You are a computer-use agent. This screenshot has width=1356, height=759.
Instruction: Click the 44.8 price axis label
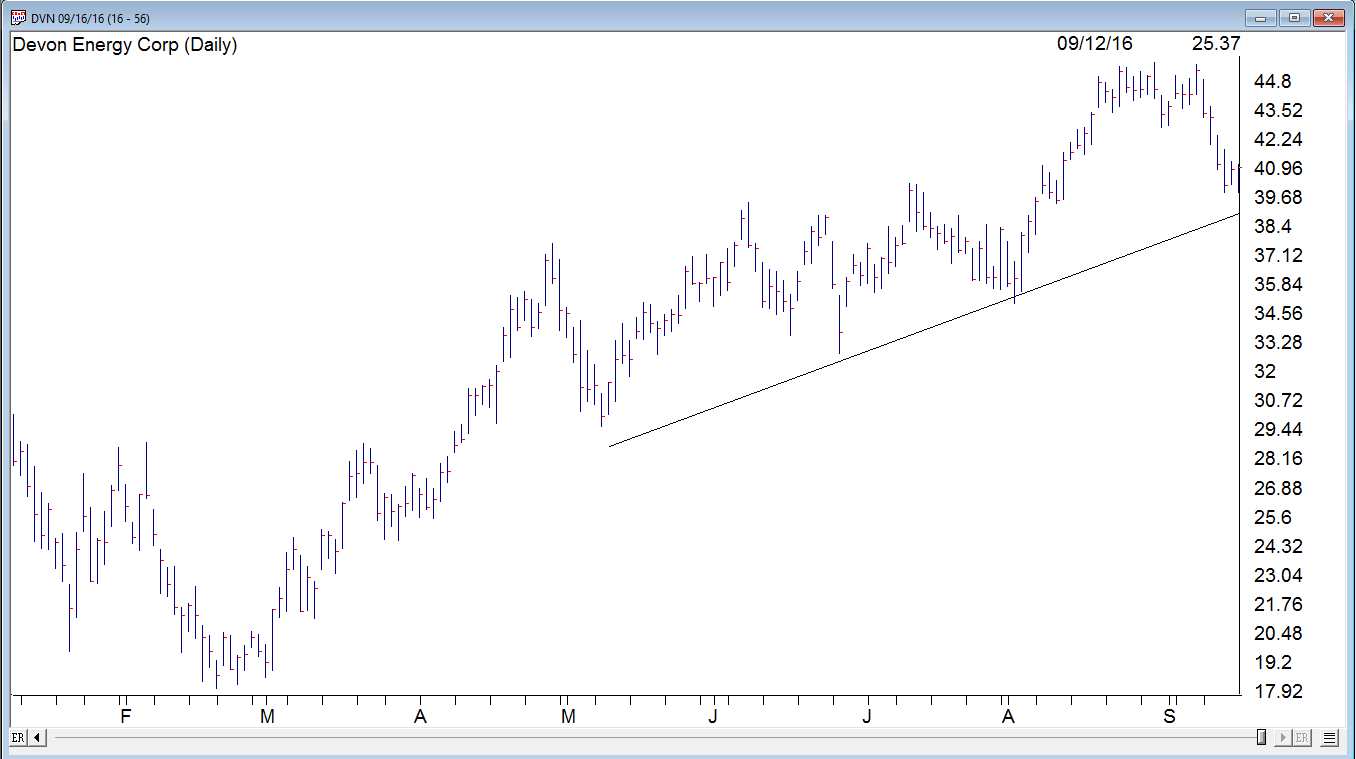point(1272,81)
